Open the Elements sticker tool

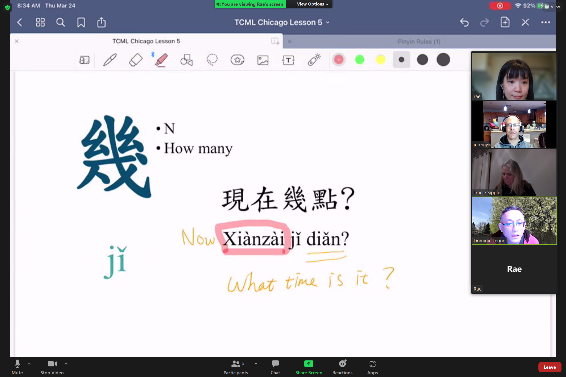click(x=237, y=60)
